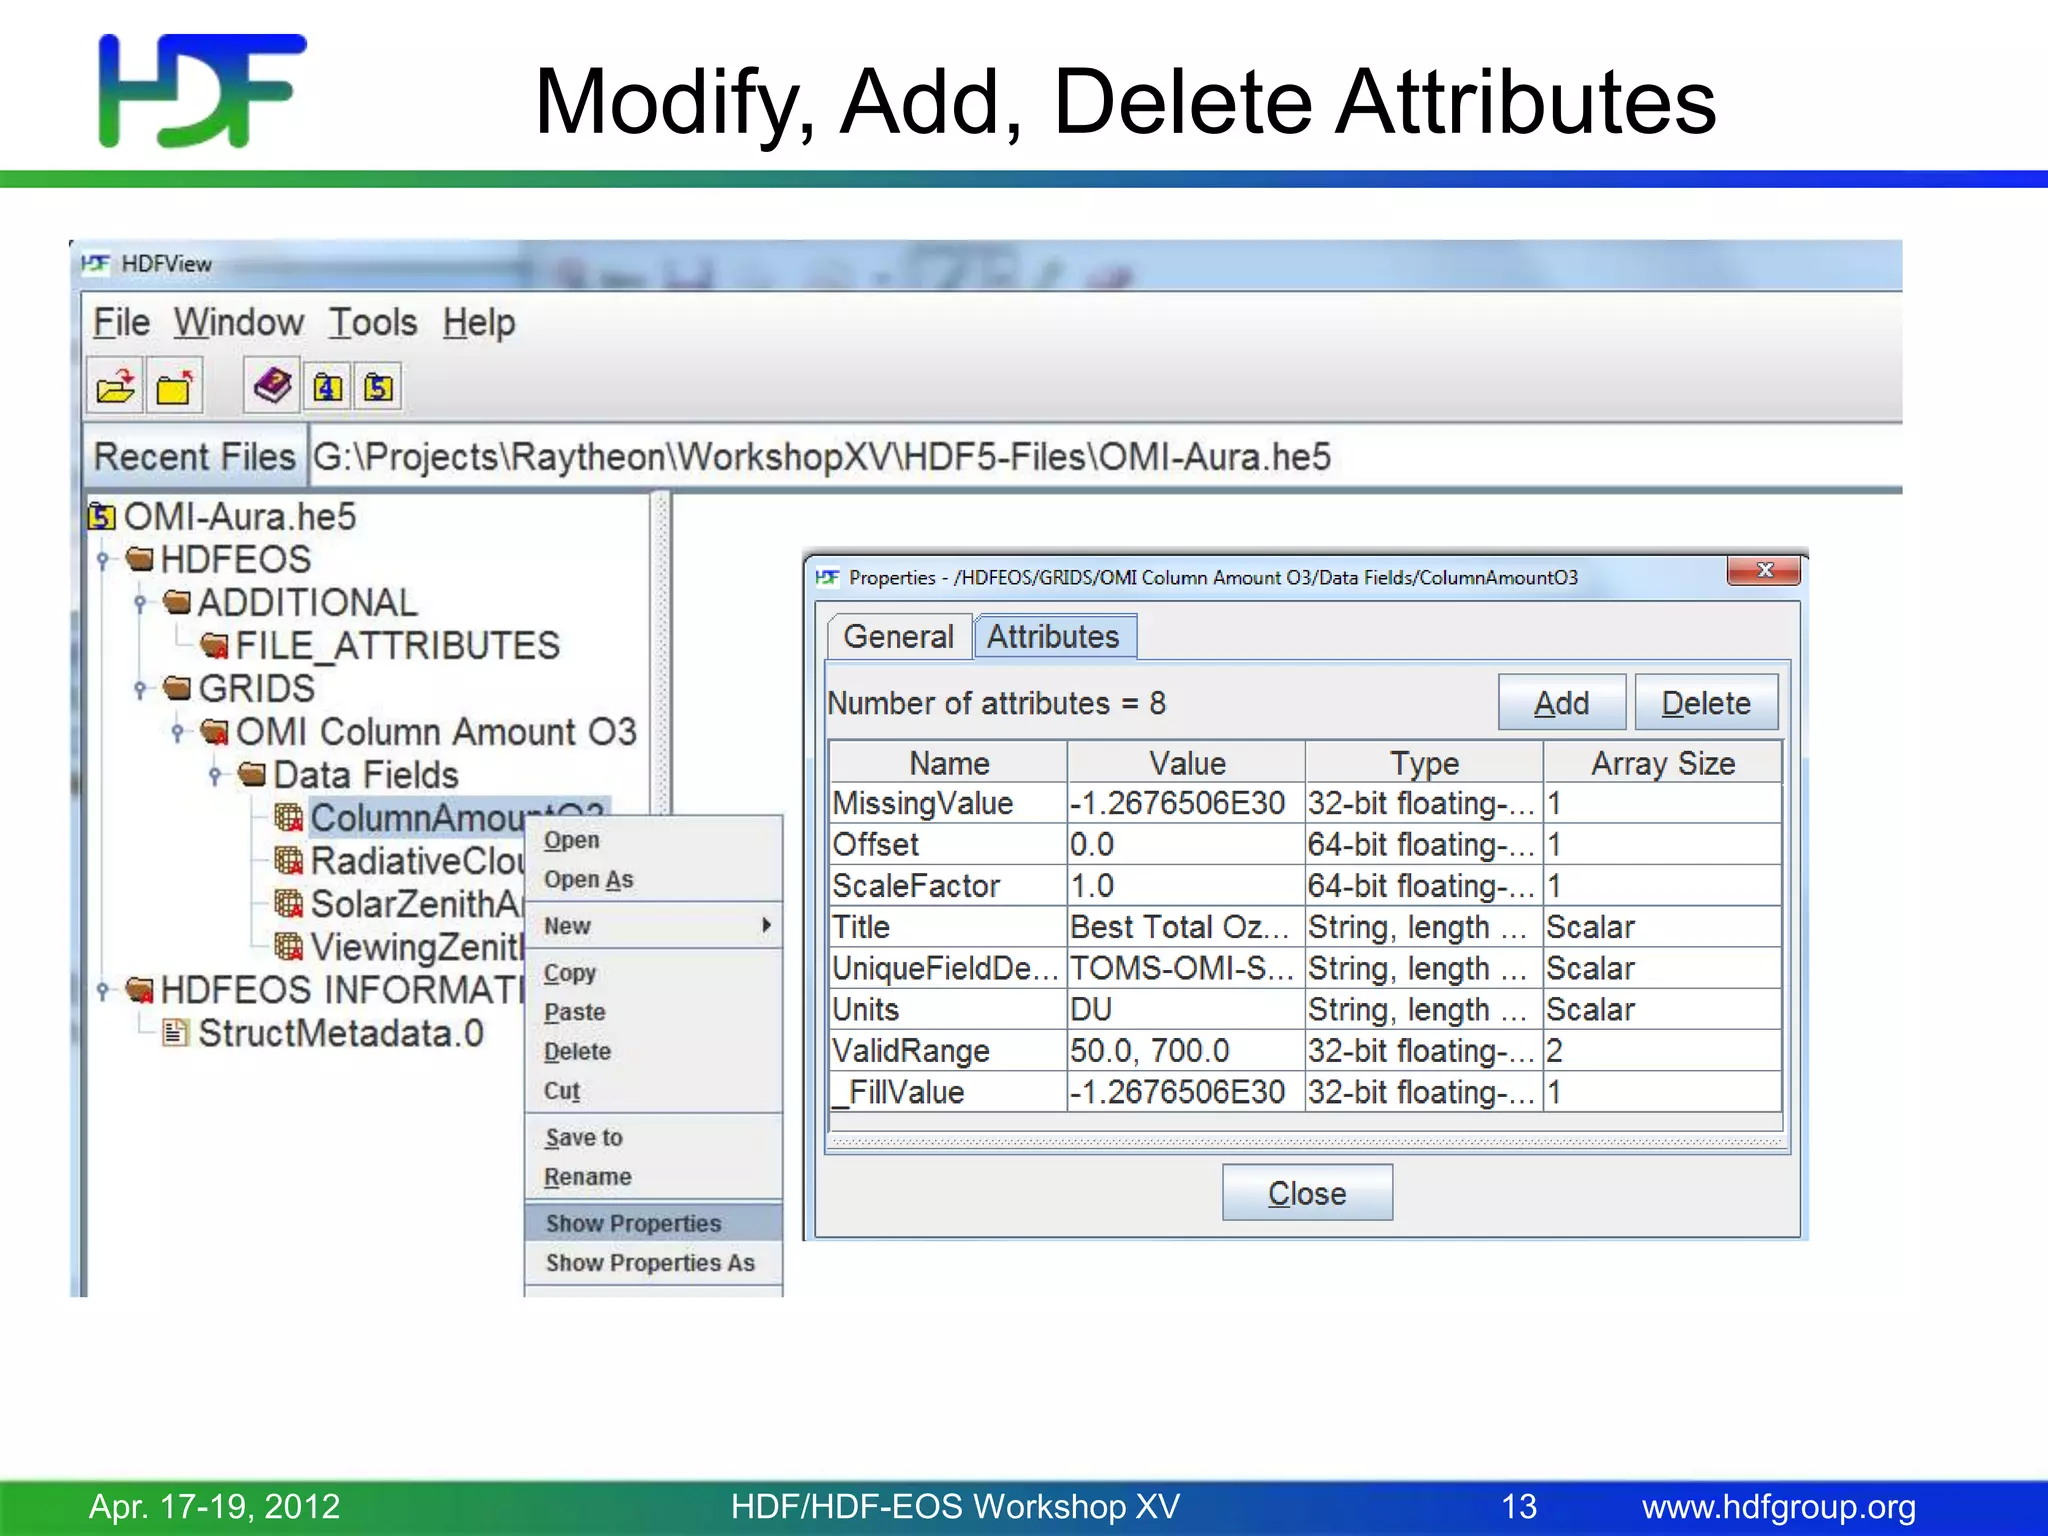Click the Close file toolbar icon
Viewport: 2048px width, 1536px height.
tap(174, 386)
